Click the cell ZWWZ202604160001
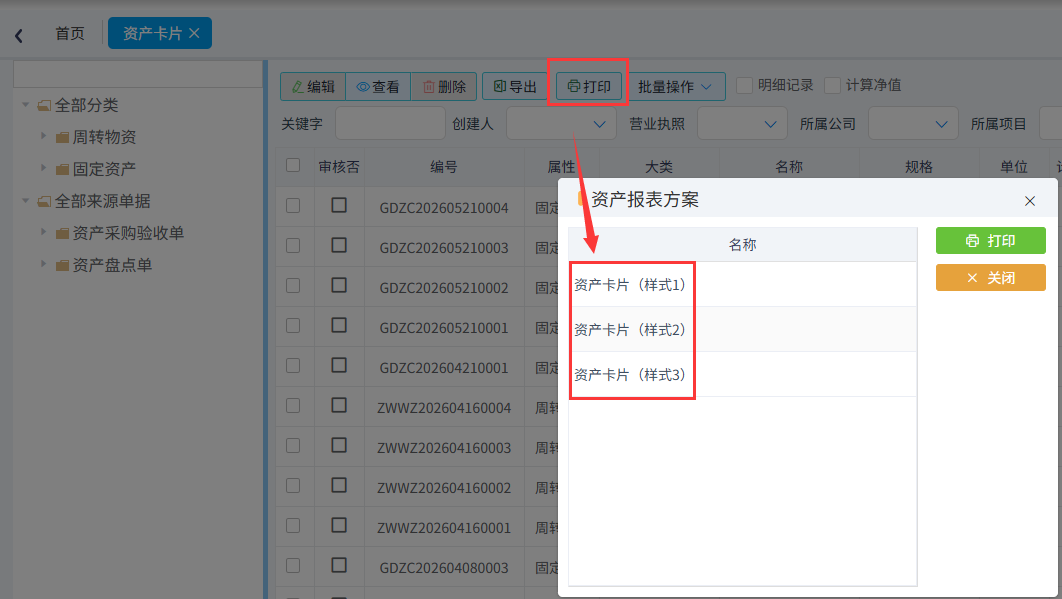 pos(444,528)
